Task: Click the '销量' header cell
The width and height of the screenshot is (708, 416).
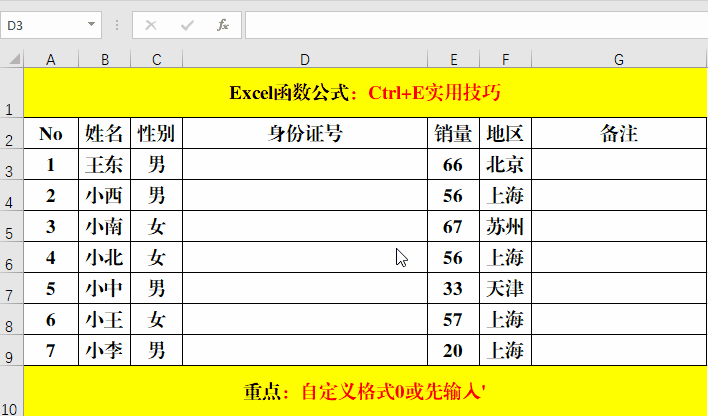Action: [x=453, y=133]
